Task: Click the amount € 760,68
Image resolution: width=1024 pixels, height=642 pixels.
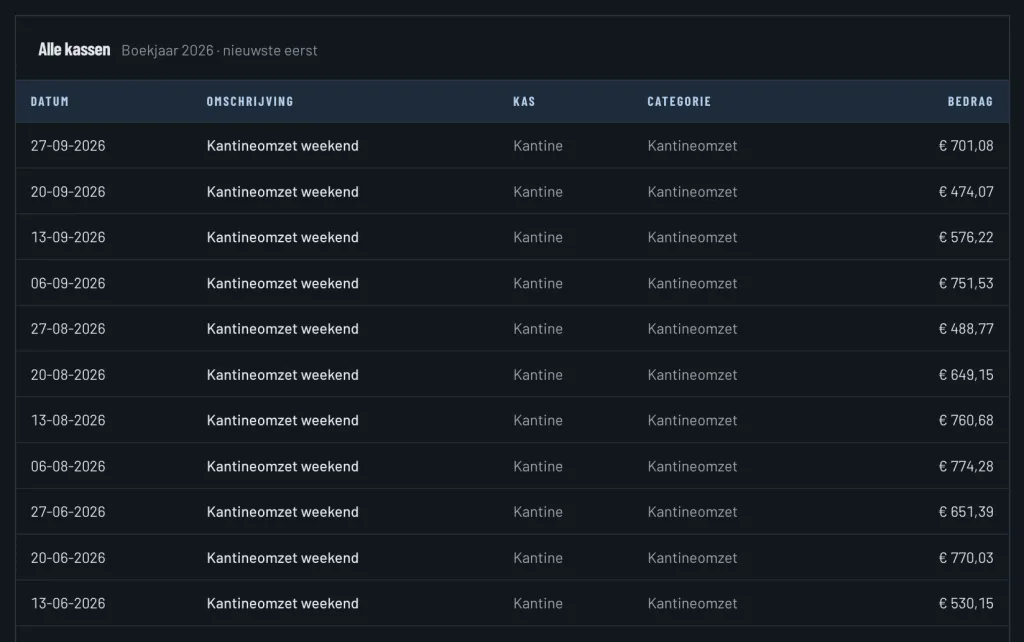Action: tap(966, 420)
